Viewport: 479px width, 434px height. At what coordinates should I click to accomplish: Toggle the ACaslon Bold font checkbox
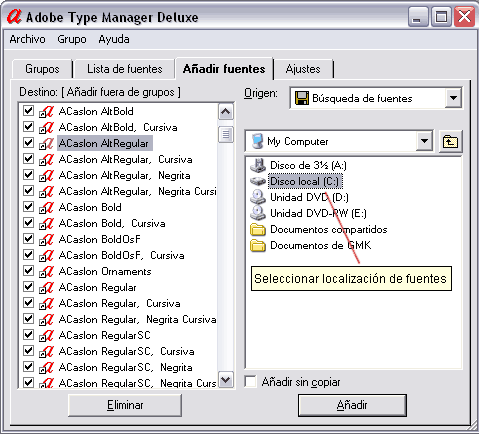tap(29, 206)
